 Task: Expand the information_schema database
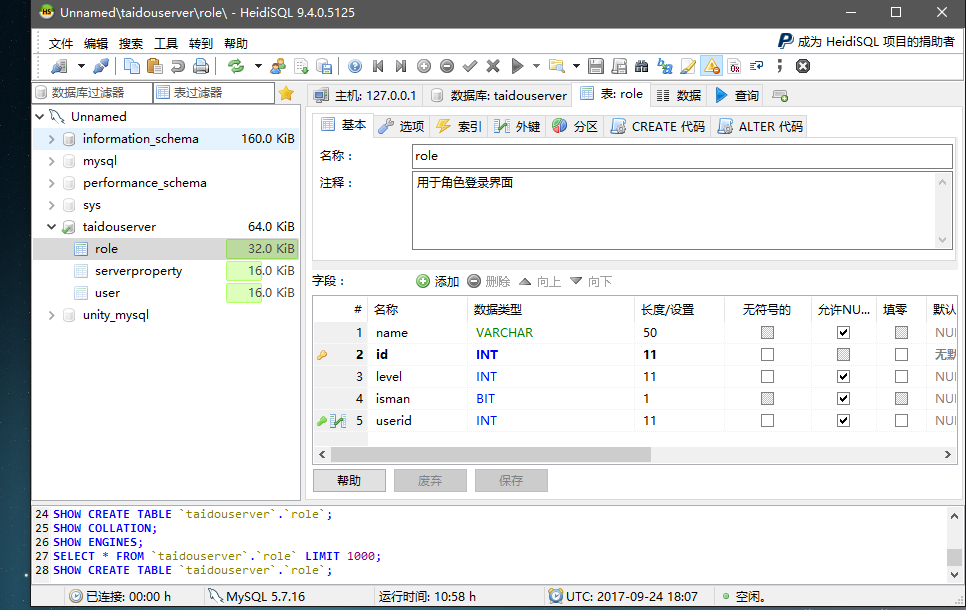pos(52,139)
